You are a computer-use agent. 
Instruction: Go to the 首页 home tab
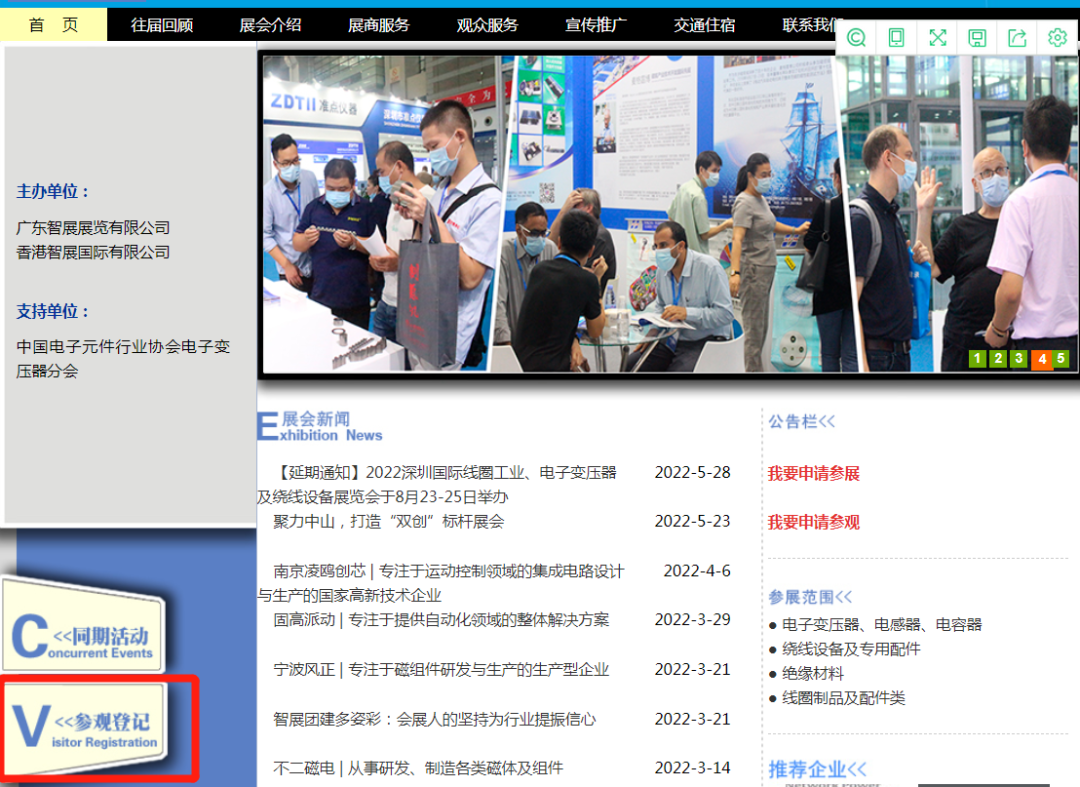53,25
